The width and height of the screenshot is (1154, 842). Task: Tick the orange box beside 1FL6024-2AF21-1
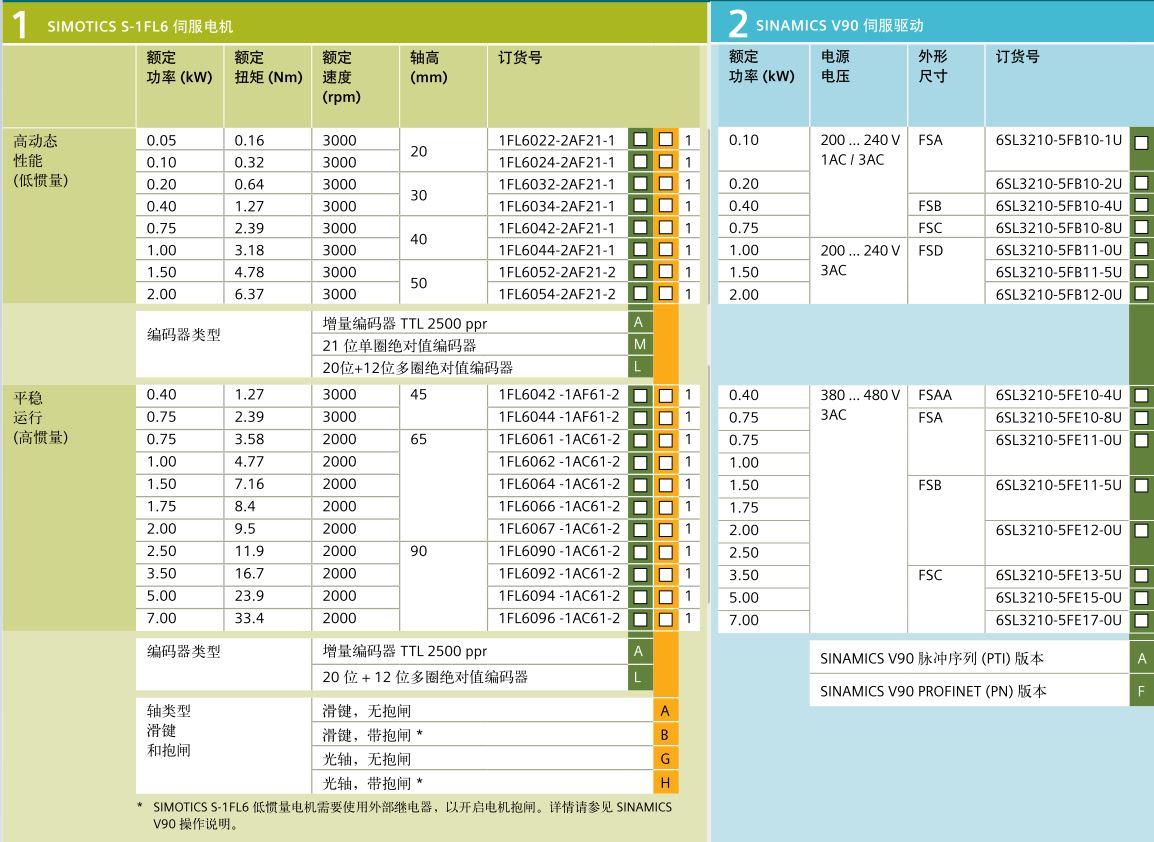[x=665, y=161]
